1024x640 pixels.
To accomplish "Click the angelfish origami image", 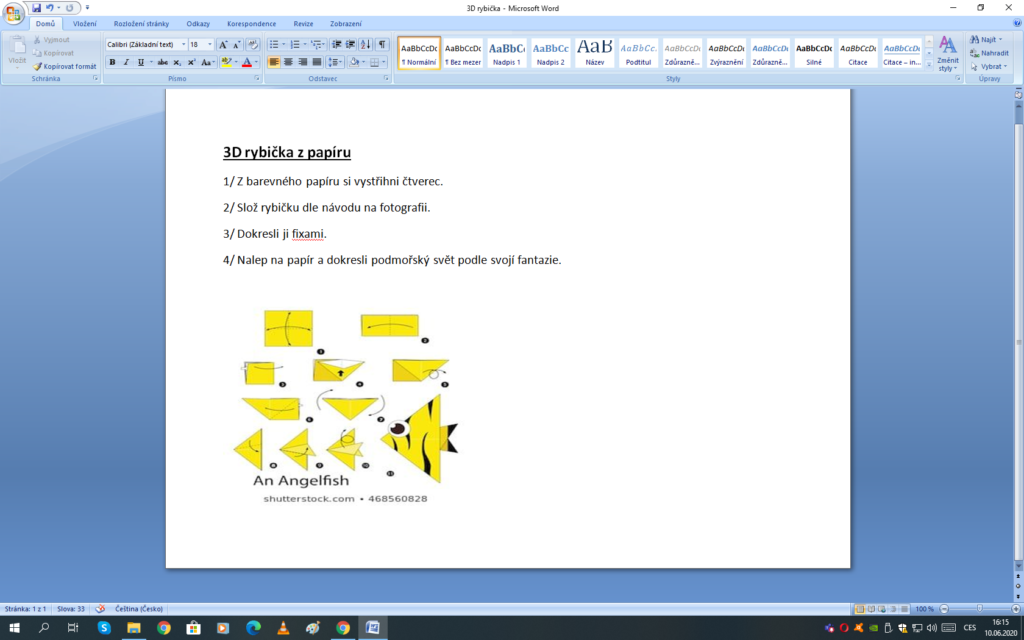I will click(x=346, y=406).
